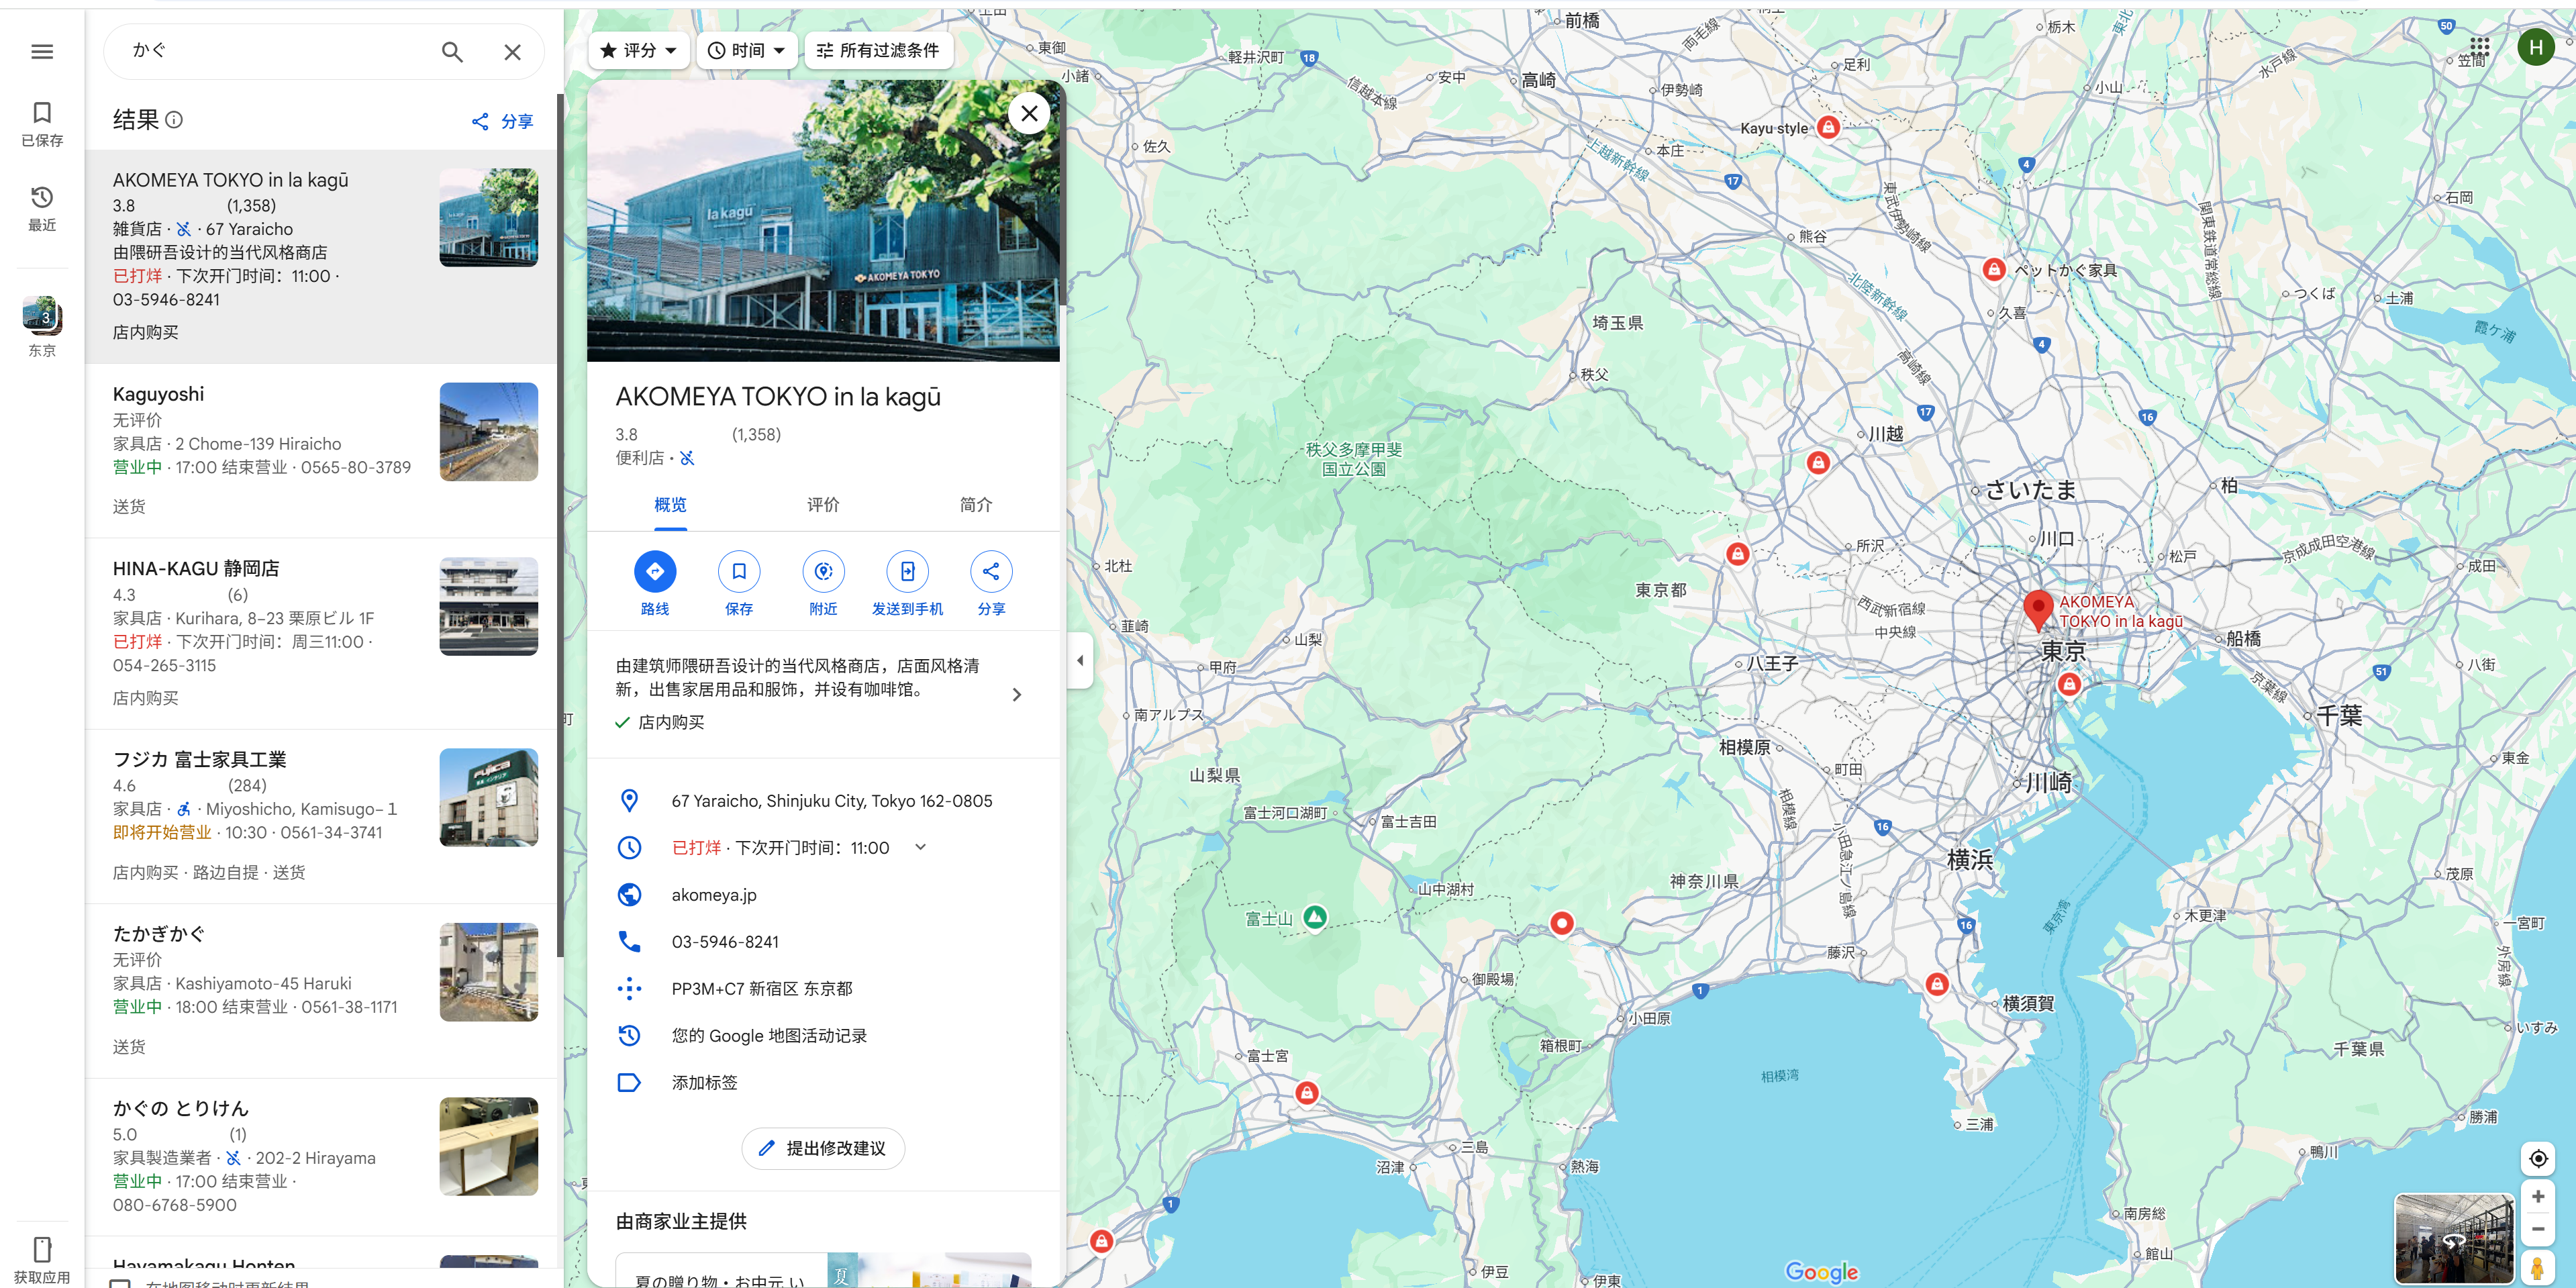The height and width of the screenshot is (1288, 2576).
Task: Click the My location button
Action: (2538, 1158)
